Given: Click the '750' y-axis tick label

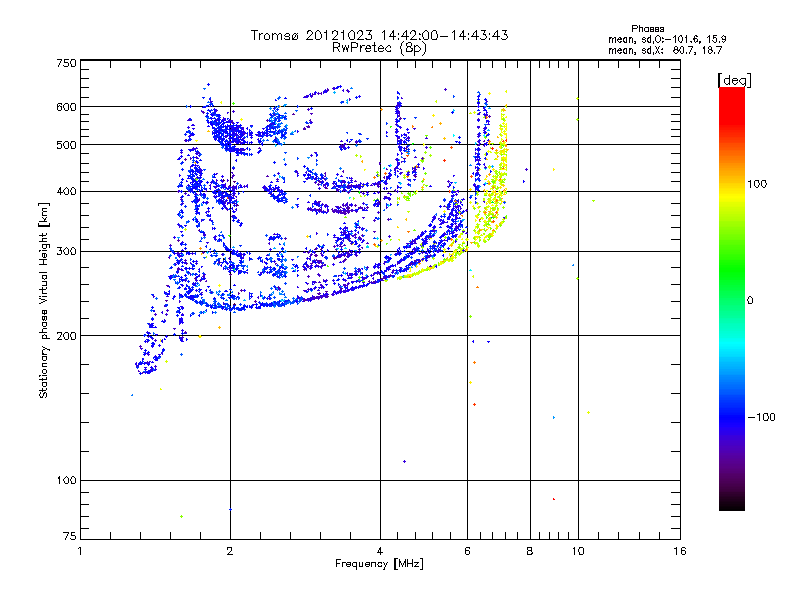Looking at the screenshot, I should [66, 63].
